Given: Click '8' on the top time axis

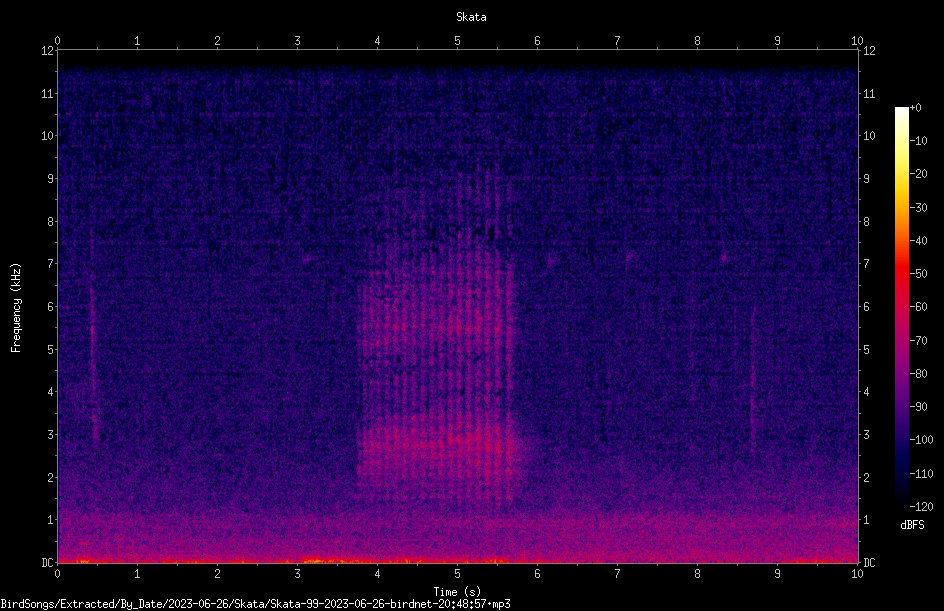Looking at the screenshot, I should 697,41.
